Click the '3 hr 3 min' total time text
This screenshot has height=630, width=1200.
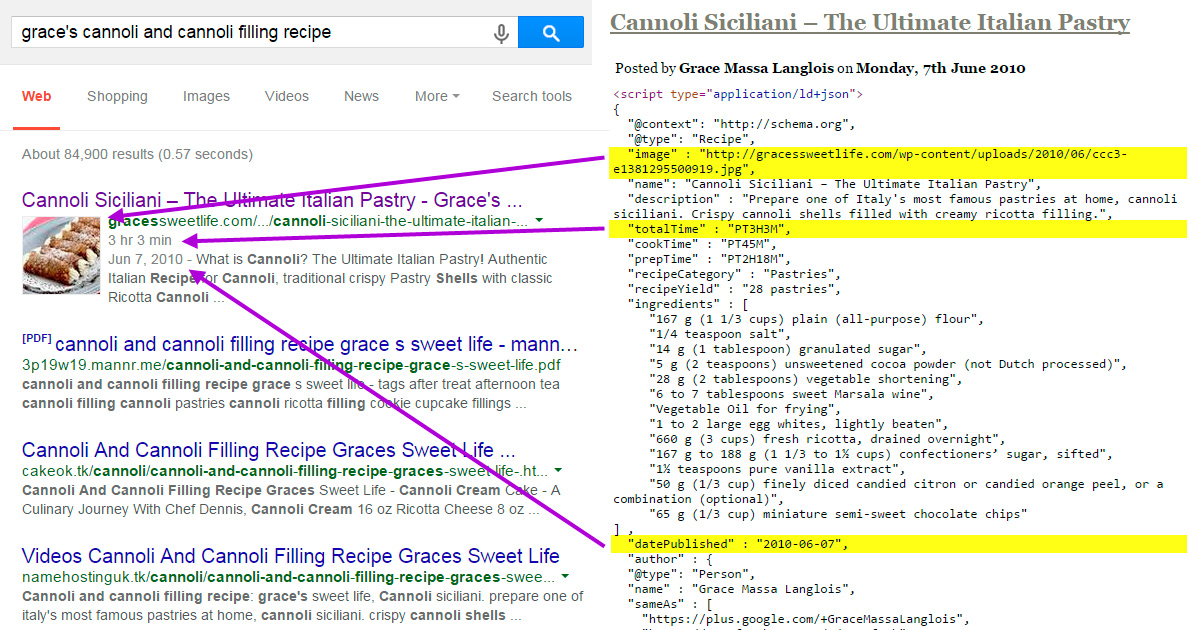click(140, 240)
